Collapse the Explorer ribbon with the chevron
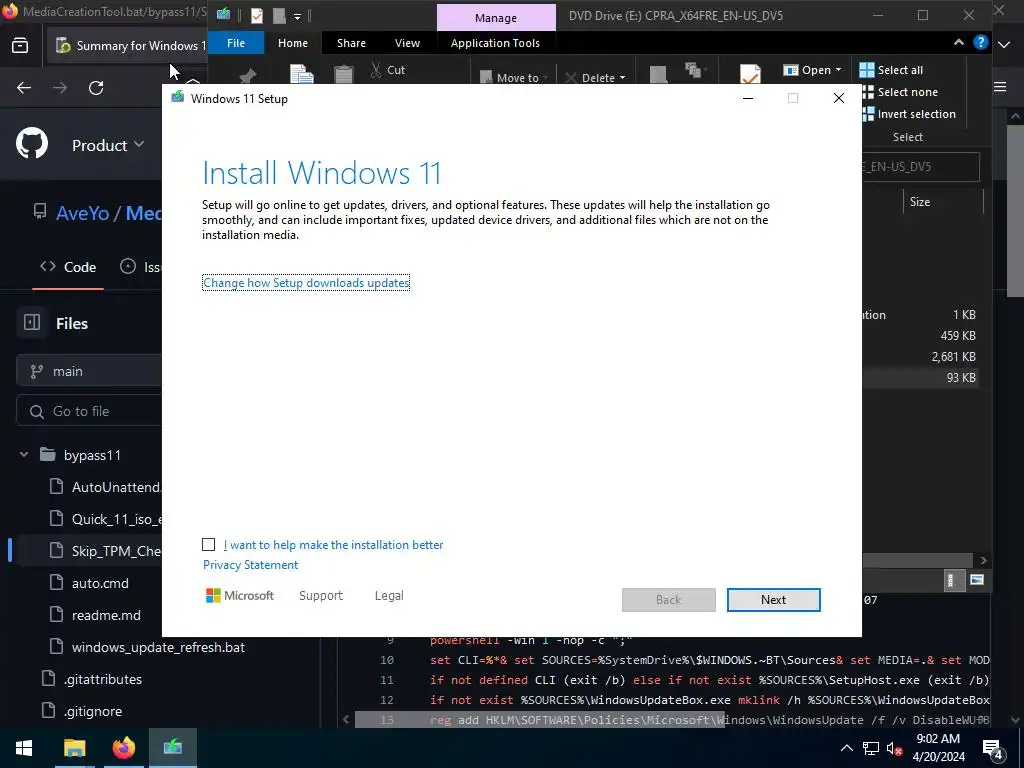The image size is (1024, 768). tap(959, 42)
